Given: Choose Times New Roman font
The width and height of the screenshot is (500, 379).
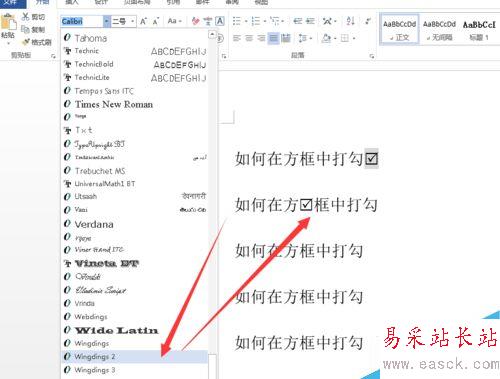Looking at the screenshot, I should click(x=135, y=104).
